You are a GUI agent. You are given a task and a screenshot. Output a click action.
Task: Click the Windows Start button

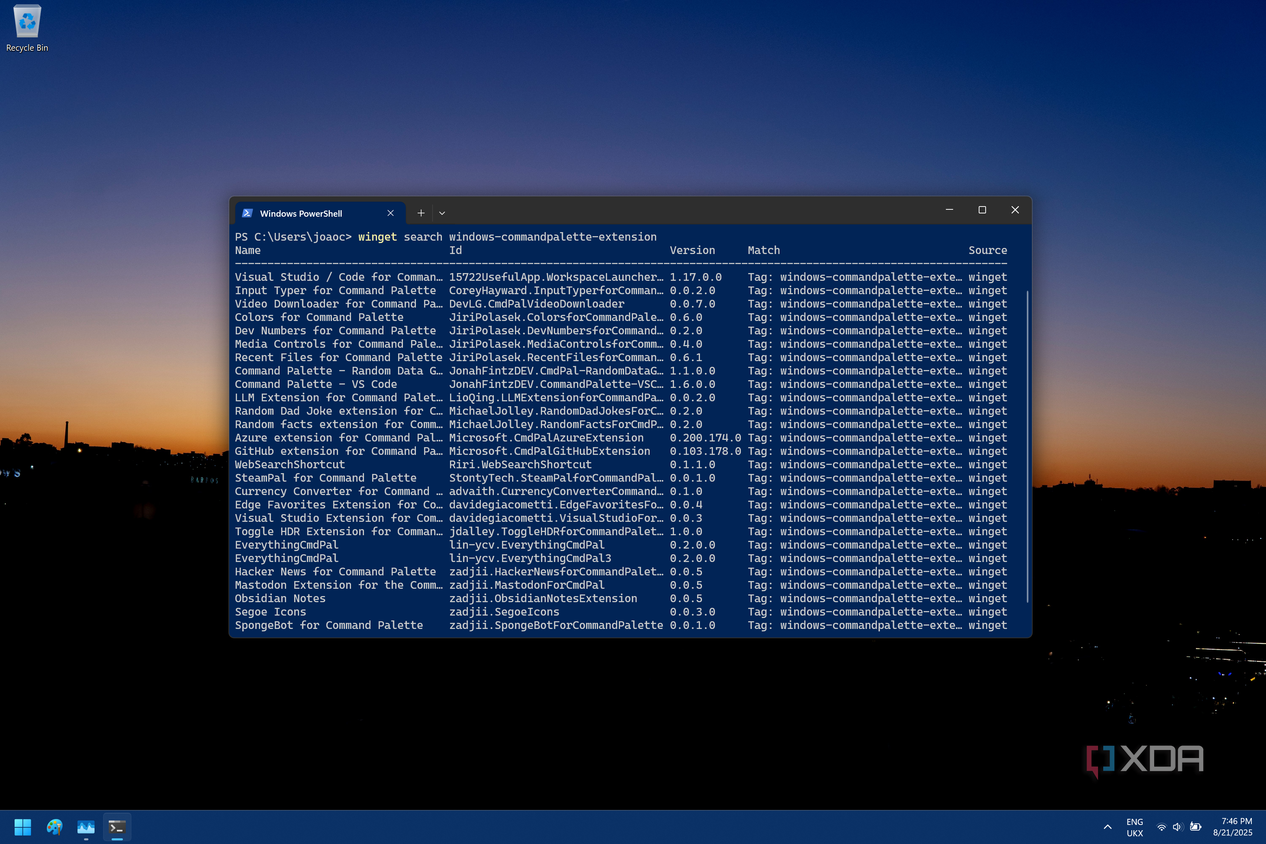22,827
